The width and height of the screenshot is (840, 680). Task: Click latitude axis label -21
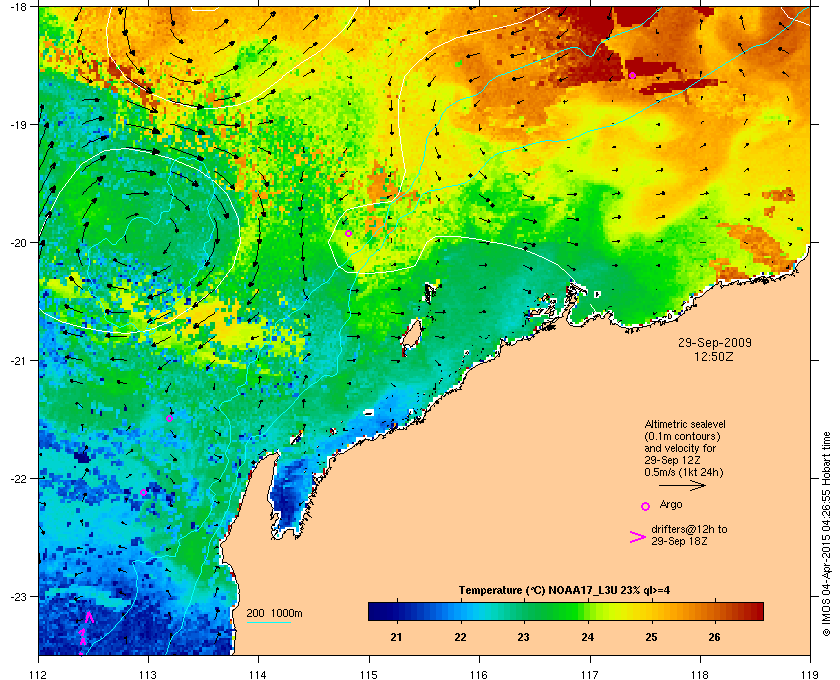[18, 360]
